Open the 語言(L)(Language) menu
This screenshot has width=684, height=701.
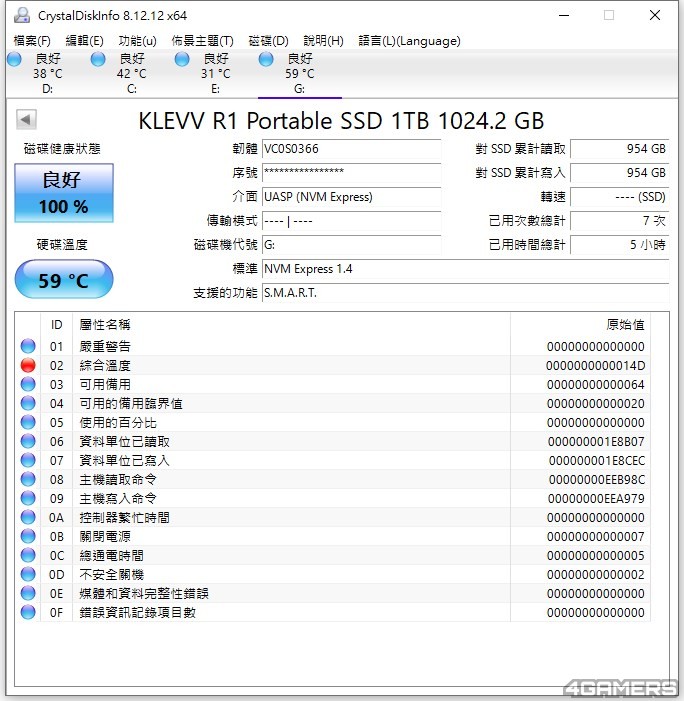tap(409, 41)
